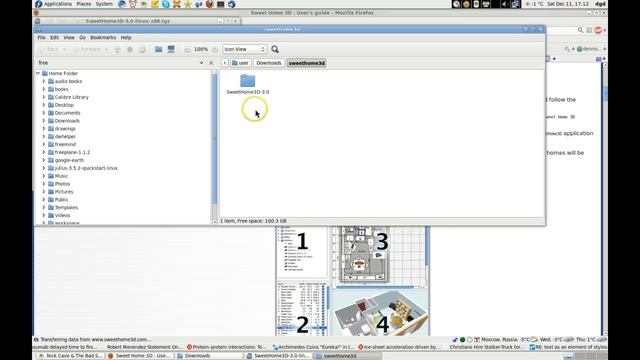Click the Reload toolbar icon

pyautogui.click(x=142, y=49)
